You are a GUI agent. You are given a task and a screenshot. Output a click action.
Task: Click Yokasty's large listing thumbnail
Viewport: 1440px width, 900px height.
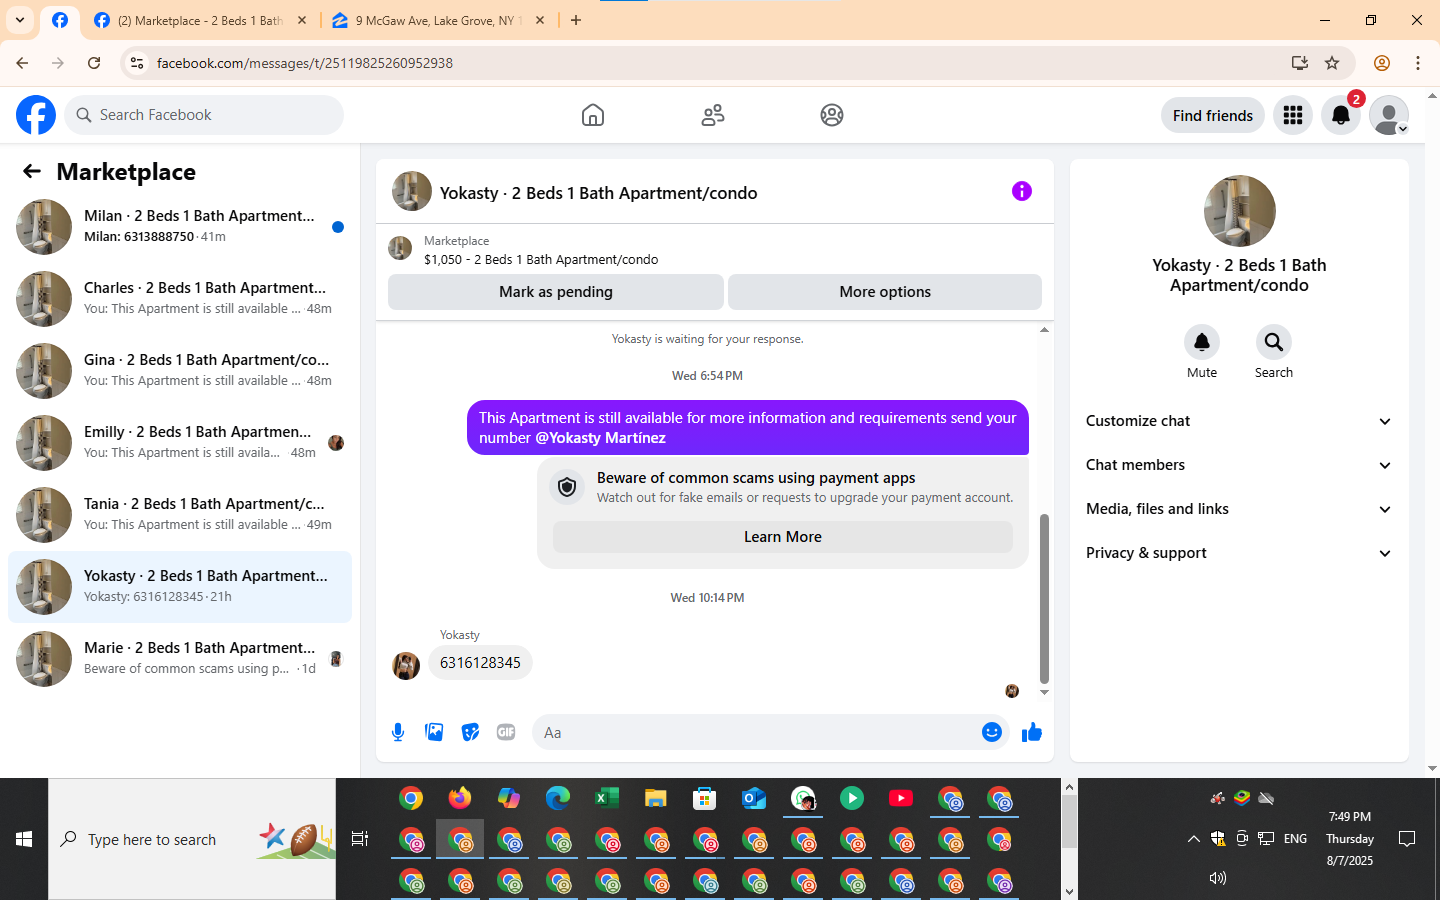[1240, 211]
